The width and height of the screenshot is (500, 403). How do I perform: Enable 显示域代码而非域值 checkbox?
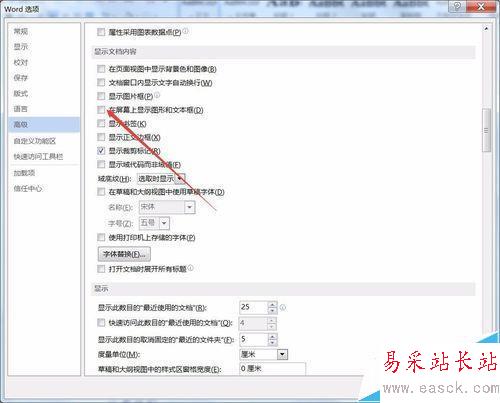[x=101, y=164]
